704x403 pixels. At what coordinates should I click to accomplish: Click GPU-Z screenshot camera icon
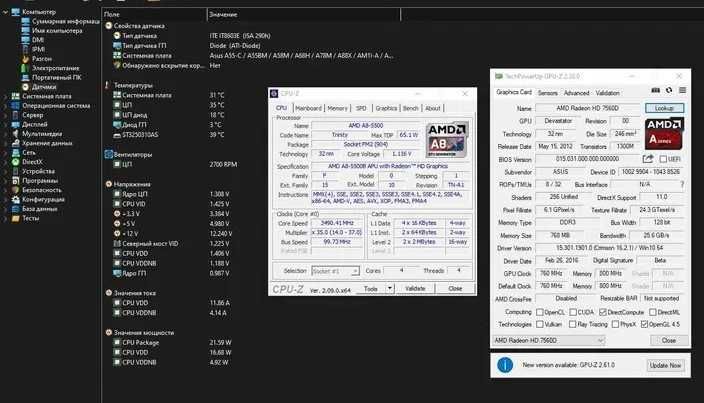pos(656,90)
